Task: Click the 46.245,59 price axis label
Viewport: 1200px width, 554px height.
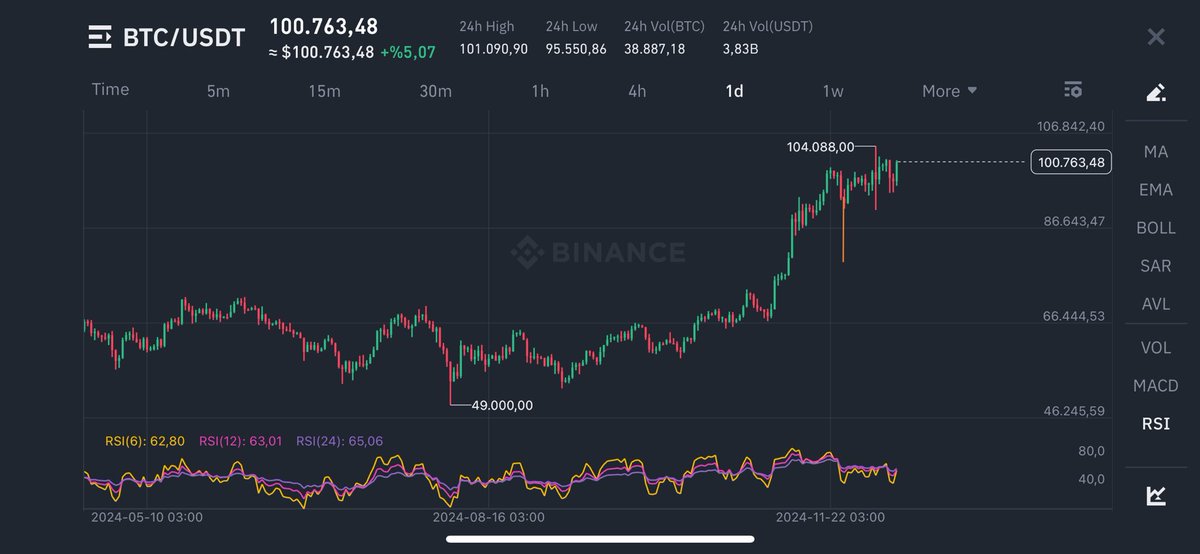Action: coord(1075,410)
